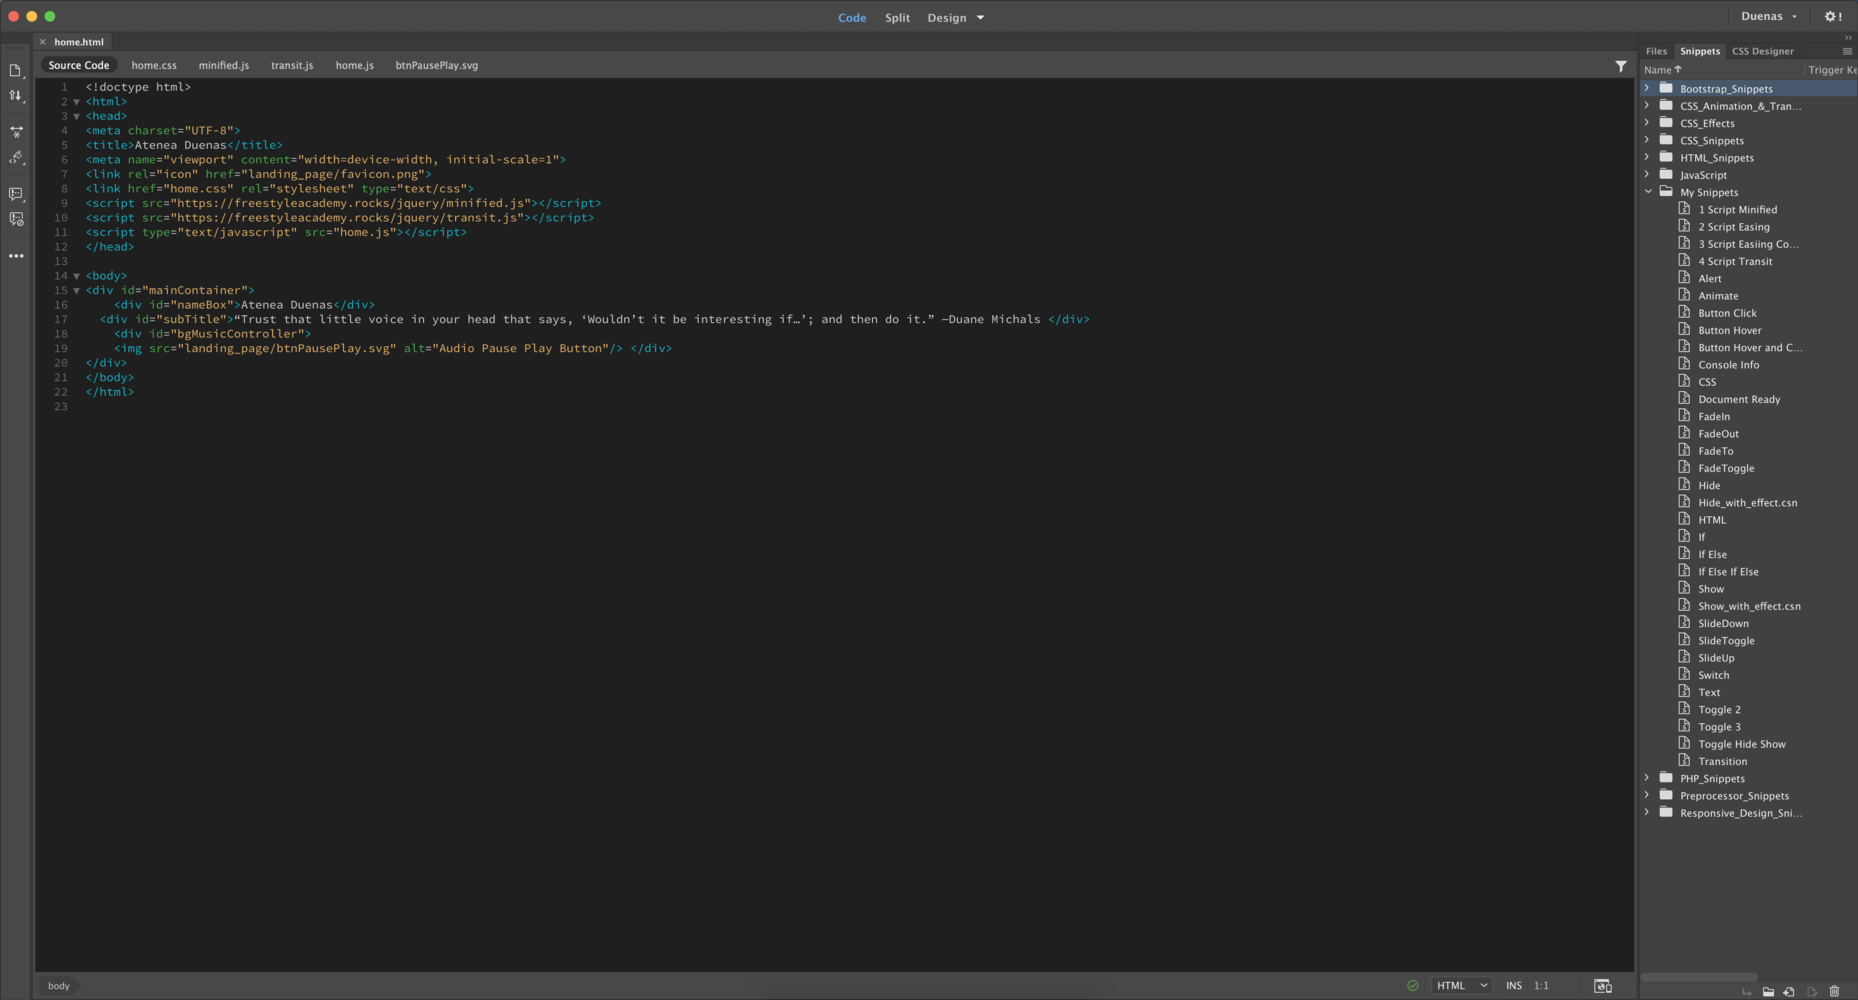
Task: Click the filter related files funnel icon
Action: coord(1621,66)
